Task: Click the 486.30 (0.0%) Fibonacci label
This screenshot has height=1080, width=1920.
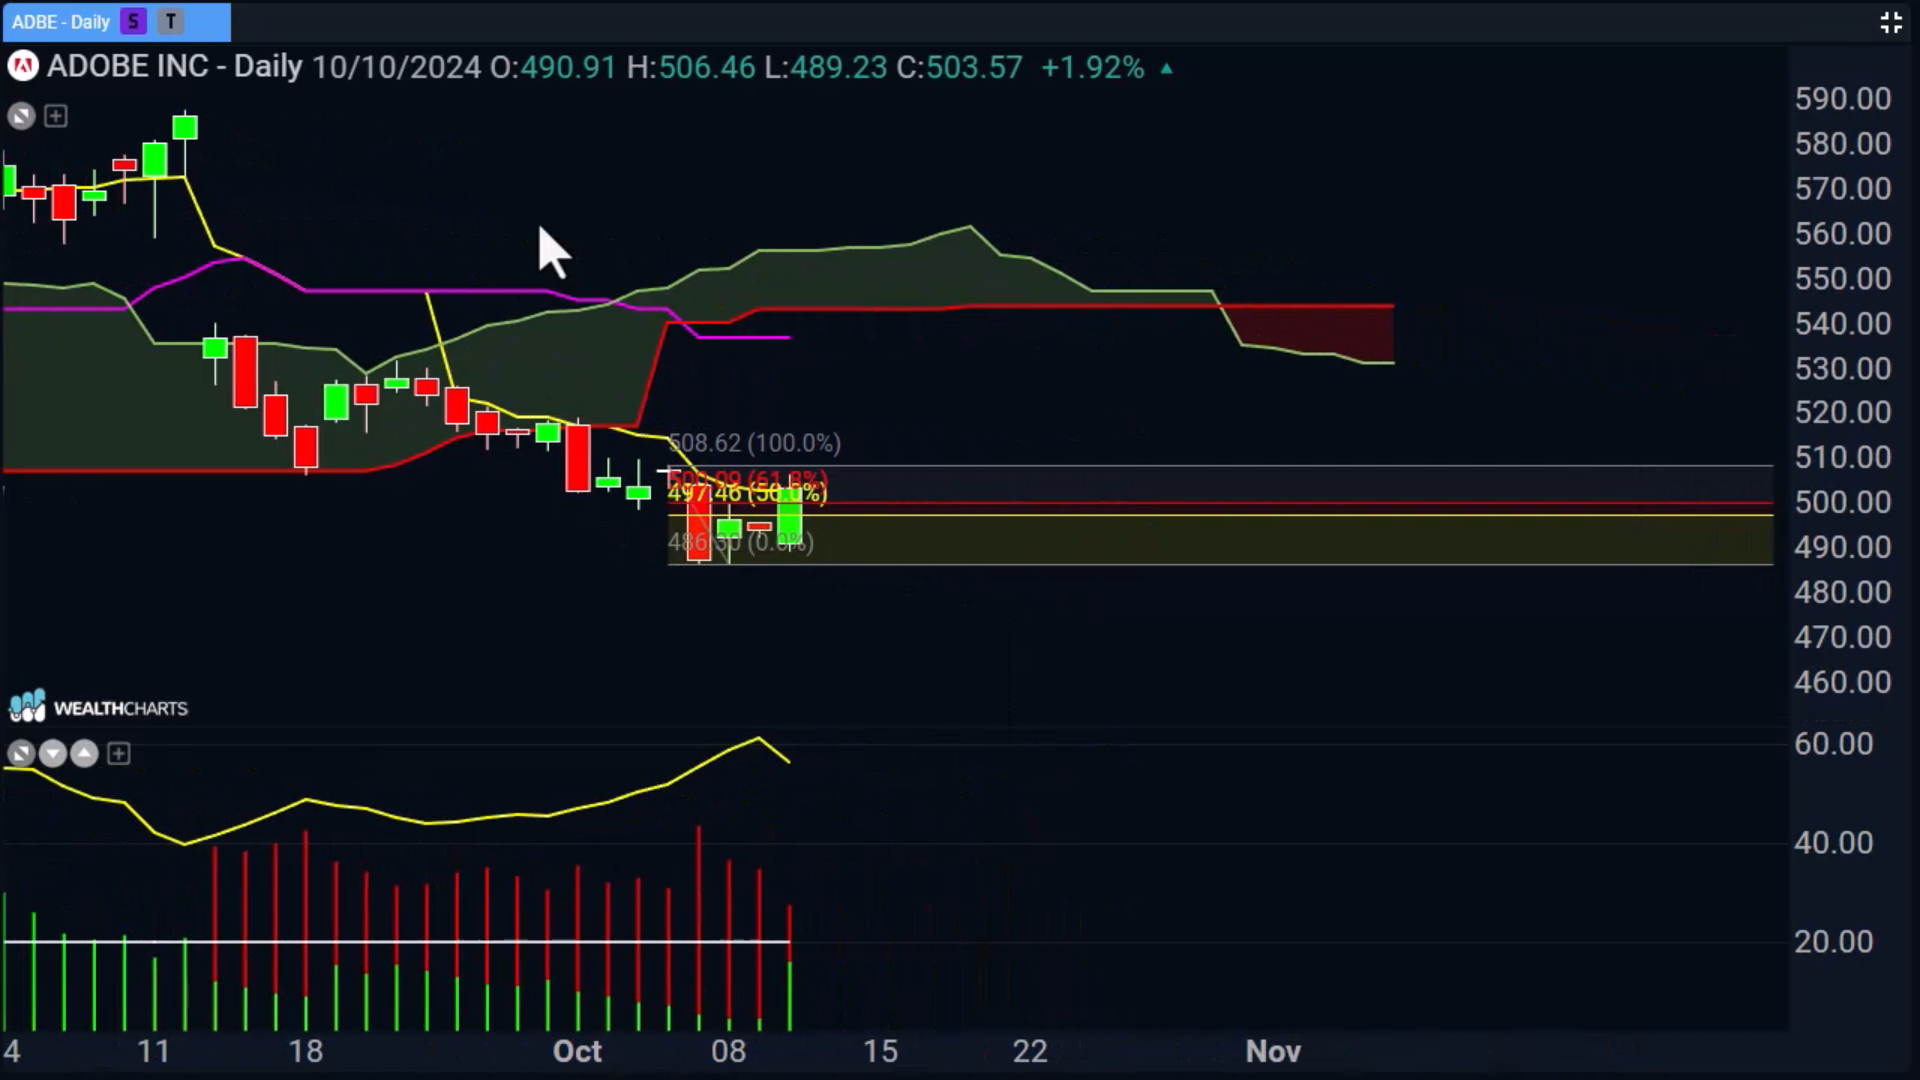Action: coord(740,542)
